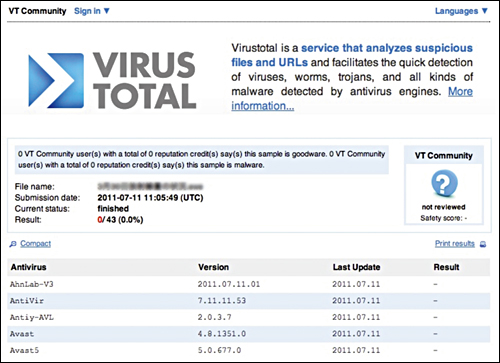
Task: Click the Avast antivirus row name
Action: tap(22, 334)
